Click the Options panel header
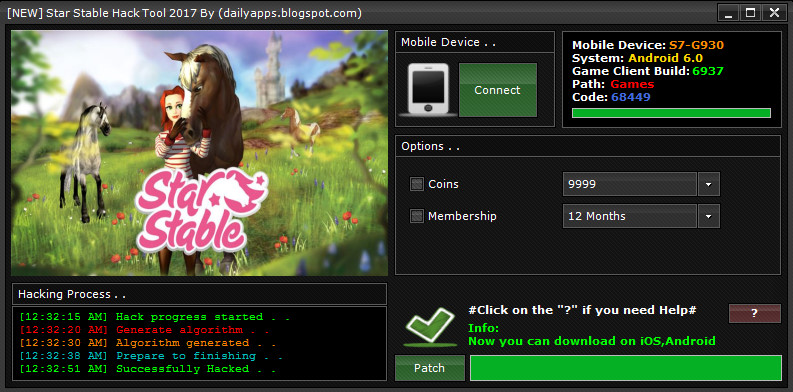 coord(588,146)
